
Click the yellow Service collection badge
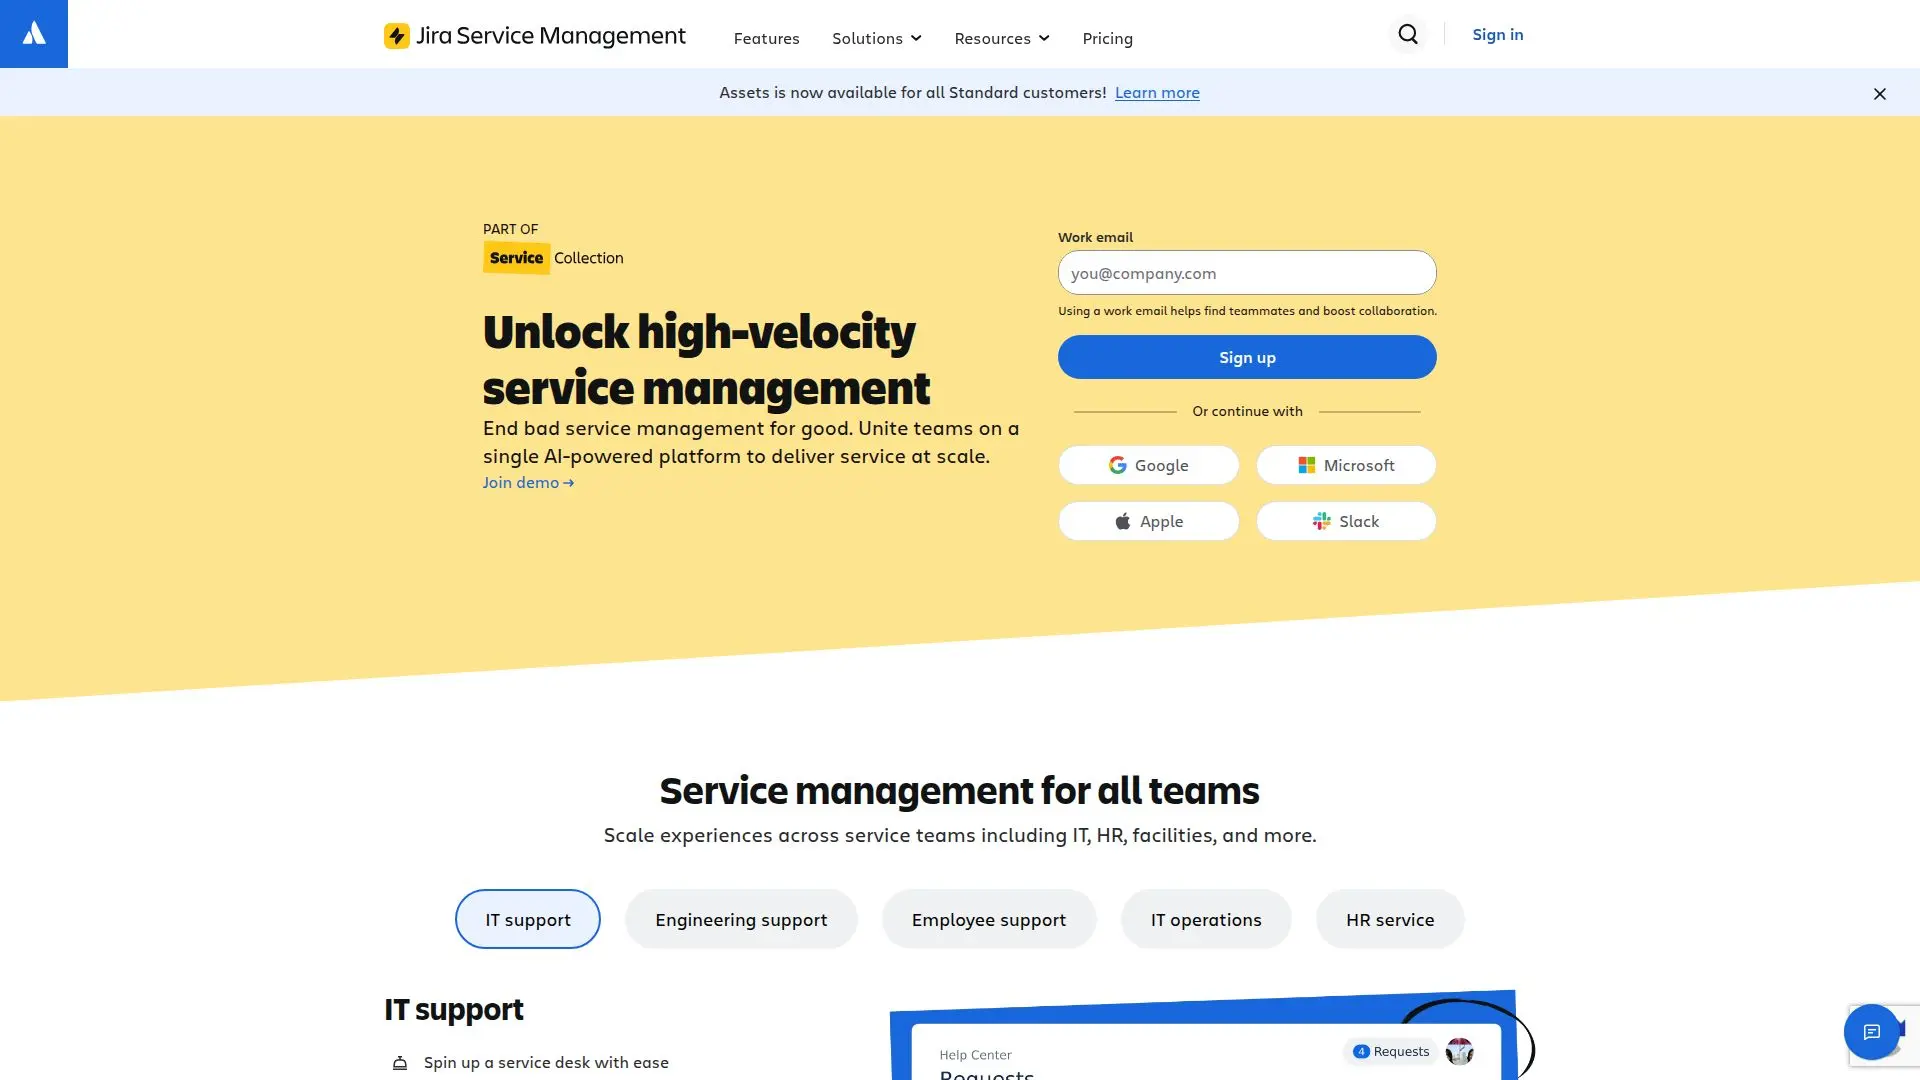(x=516, y=257)
